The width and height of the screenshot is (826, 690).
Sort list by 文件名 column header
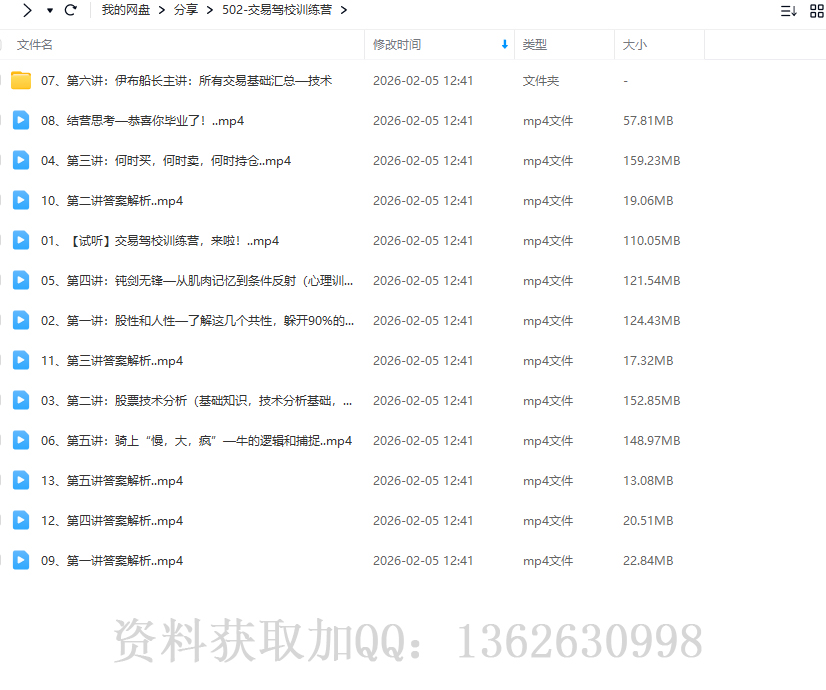35,45
